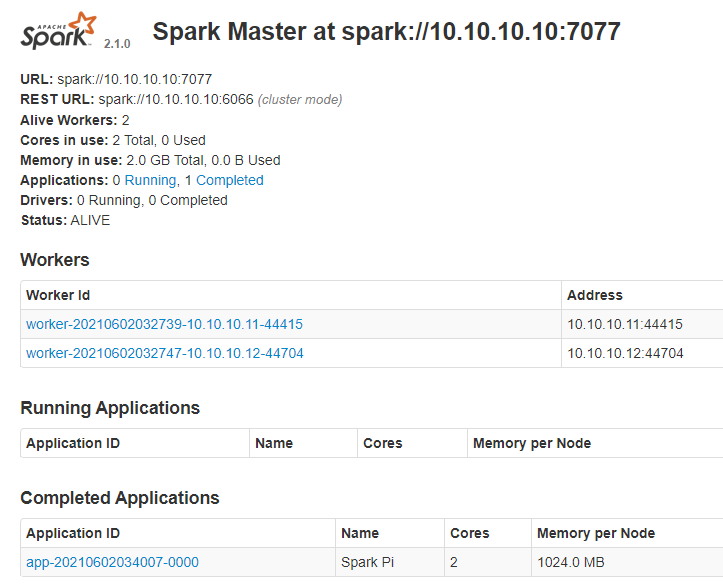723x587 pixels.
Task: Open application app-20210602034007-0000
Action: tap(112, 562)
